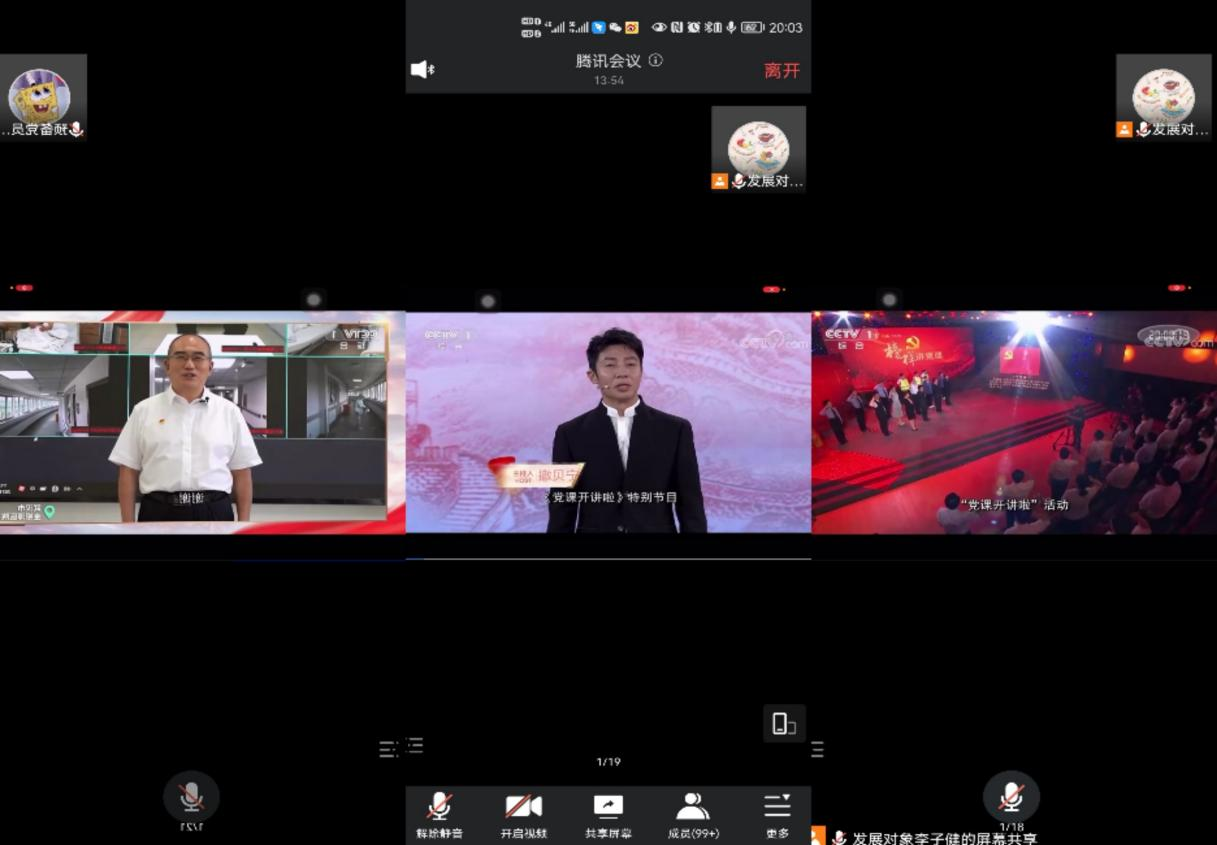Open meeting info next to 腾讯会议 title
Screen dimensions: 1217x845
pyautogui.click(x=656, y=60)
